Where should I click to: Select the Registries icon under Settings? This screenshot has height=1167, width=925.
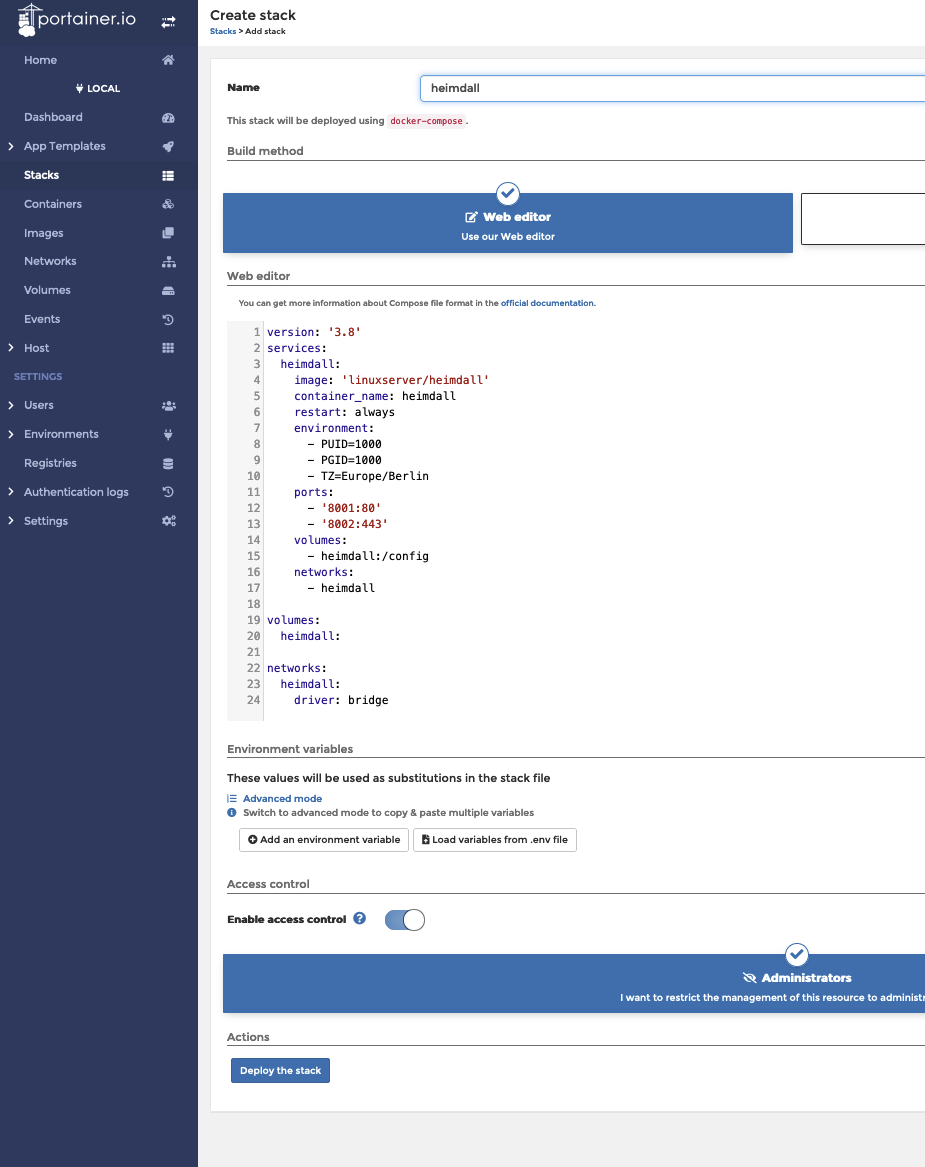(x=168, y=462)
